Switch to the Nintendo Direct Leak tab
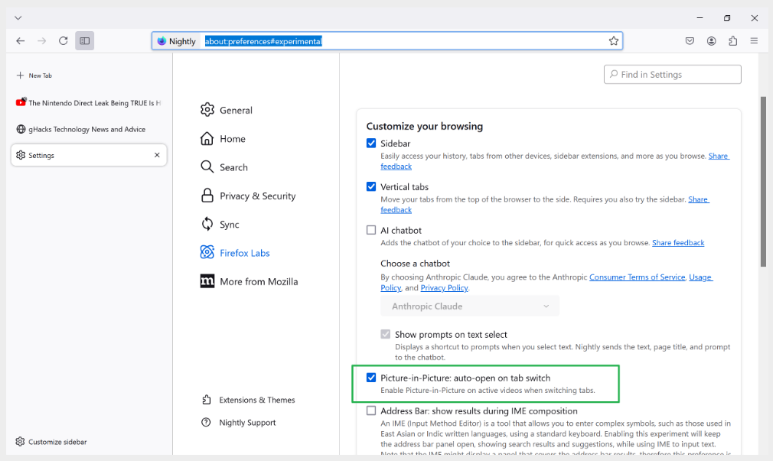The height and width of the screenshot is (461, 773). [x=89, y=103]
